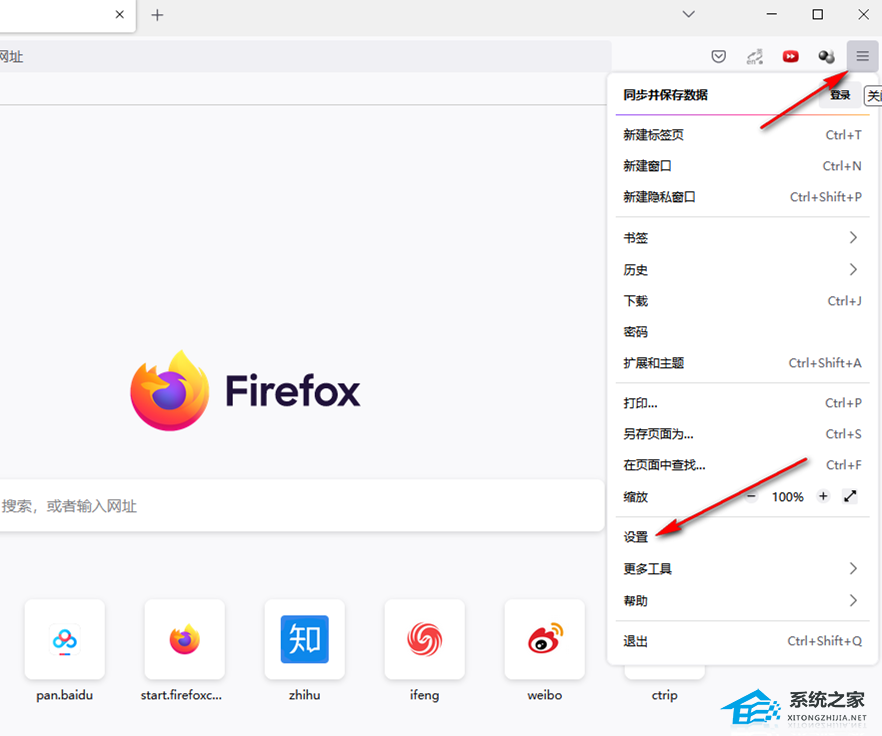Click the ctrip shortcut label
Viewport: 882px width, 736px height.
point(664,695)
